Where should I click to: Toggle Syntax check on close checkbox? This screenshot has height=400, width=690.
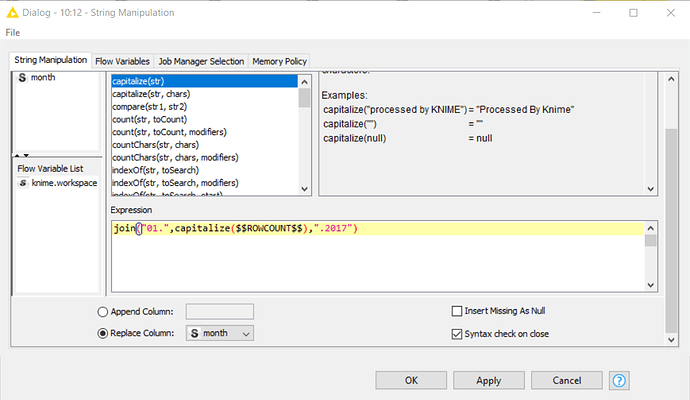(457, 334)
